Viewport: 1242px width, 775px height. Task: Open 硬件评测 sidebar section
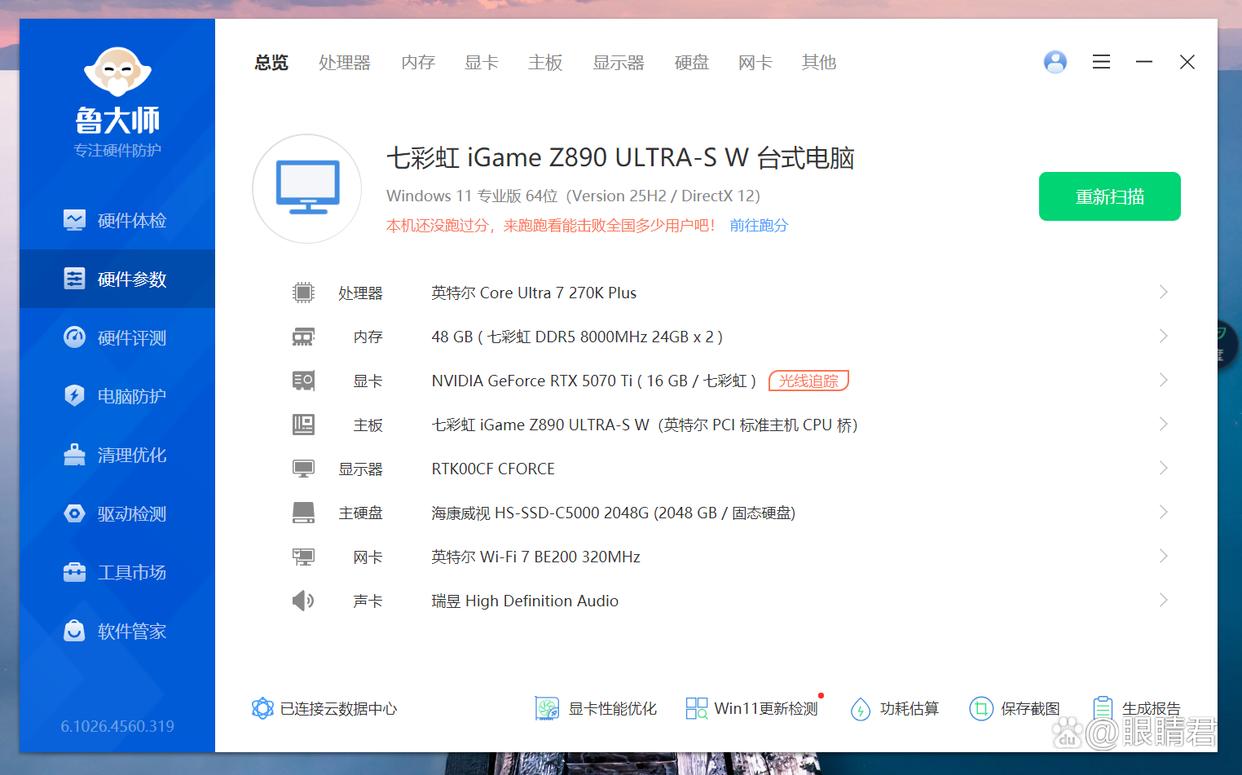(117, 338)
